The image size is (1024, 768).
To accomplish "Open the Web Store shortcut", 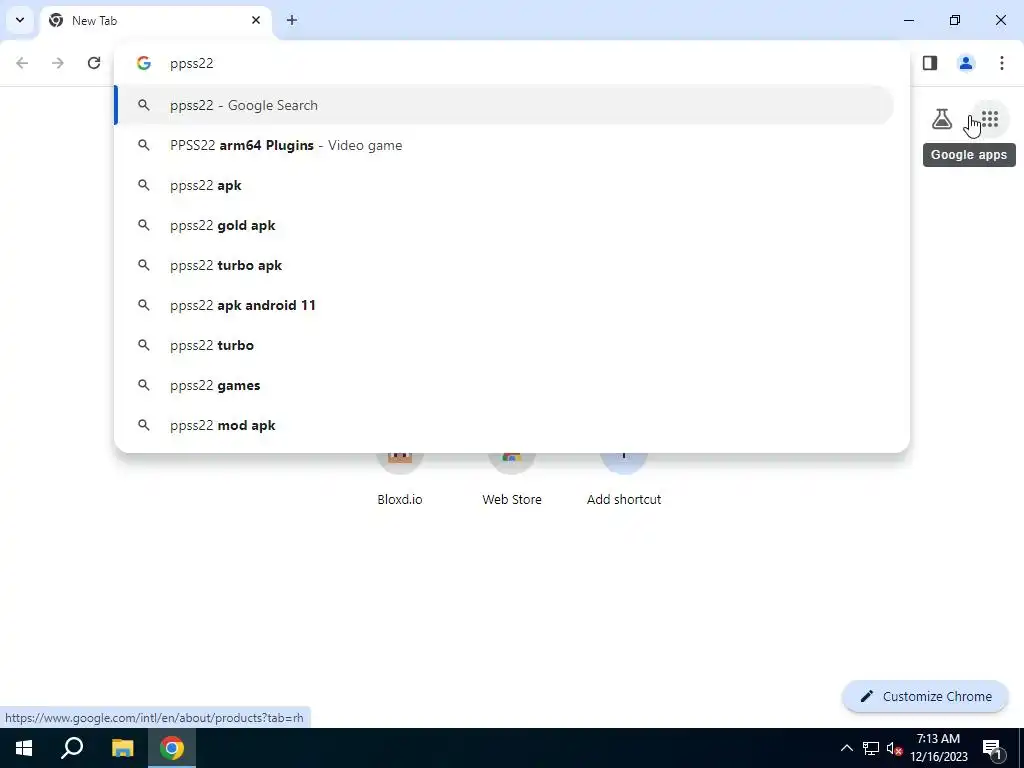I will tap(512, 480).
